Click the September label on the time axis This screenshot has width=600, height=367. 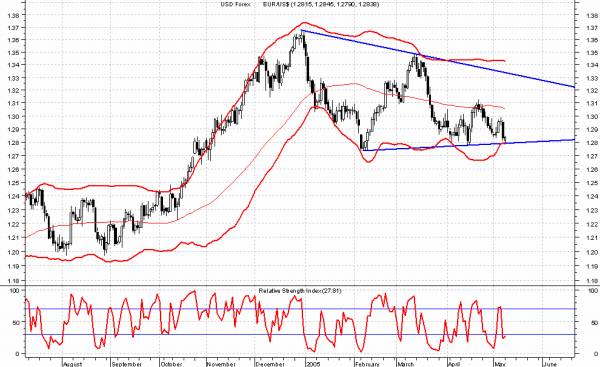tap(127, 364)
